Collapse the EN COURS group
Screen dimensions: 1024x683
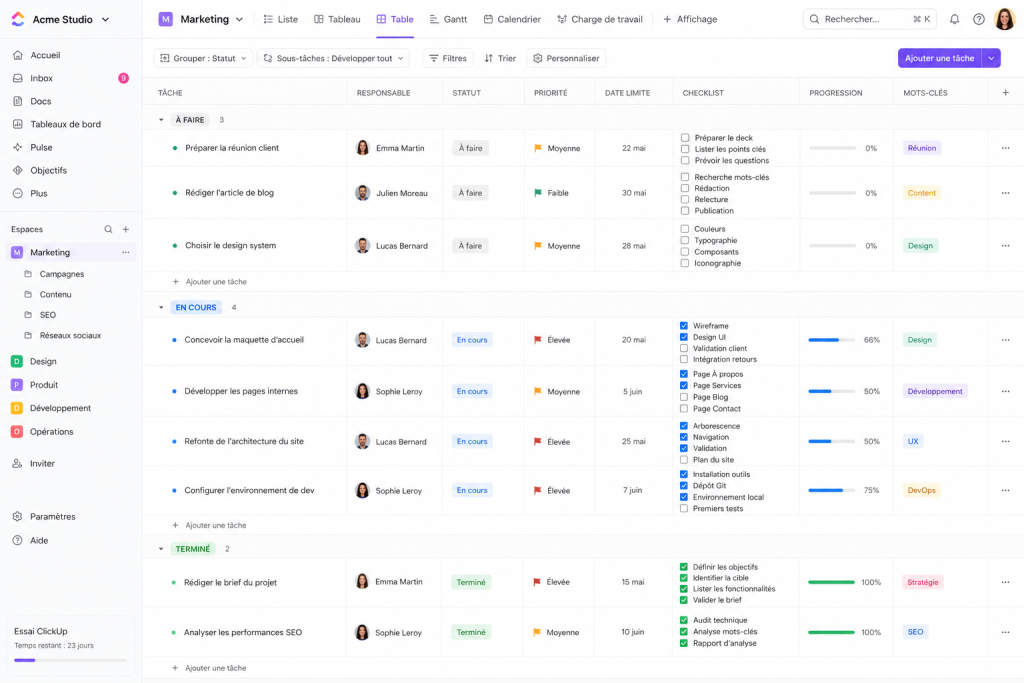point(160,307)
